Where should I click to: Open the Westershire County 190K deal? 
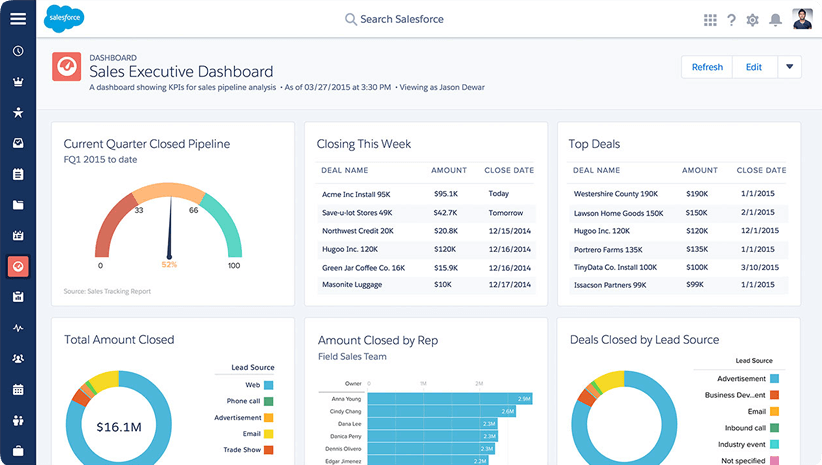pyautogui.click(x=615, y=194)
